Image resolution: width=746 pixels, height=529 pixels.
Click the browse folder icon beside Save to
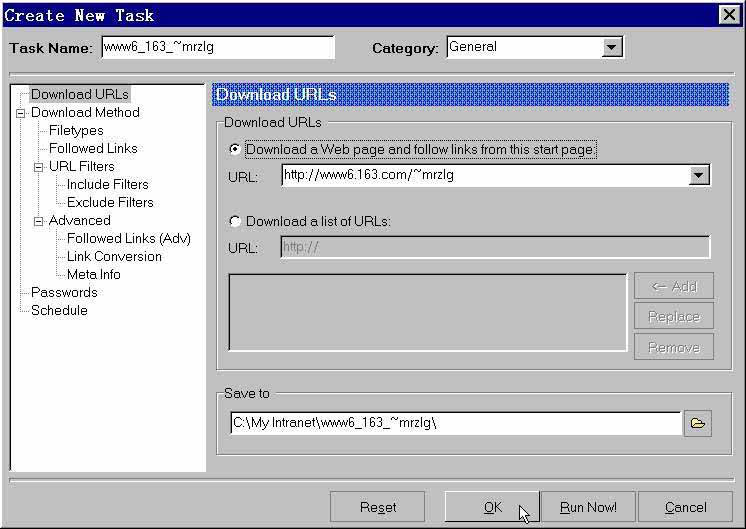click(697, 423)
